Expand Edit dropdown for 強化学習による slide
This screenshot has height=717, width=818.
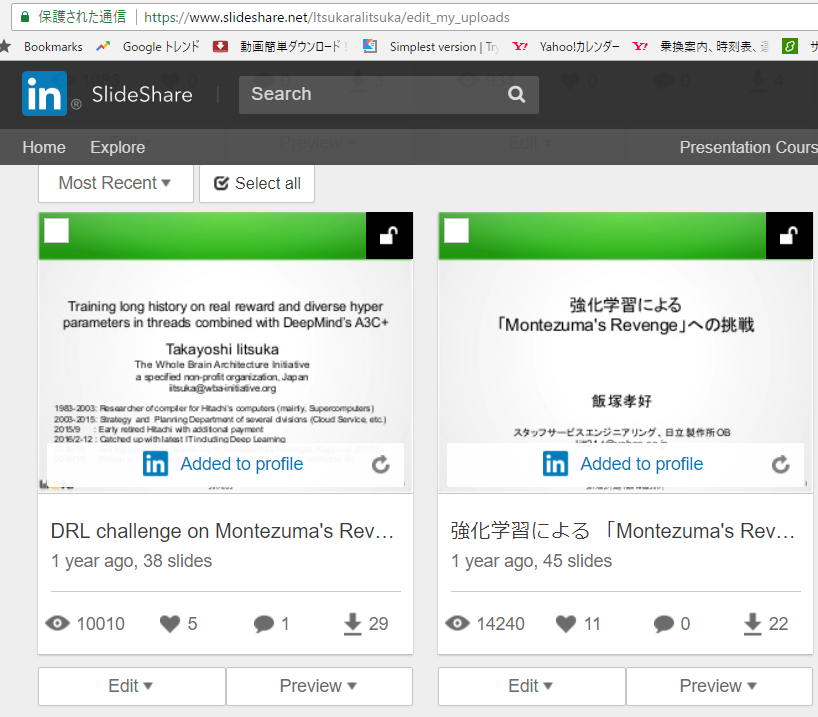[532, 686]
